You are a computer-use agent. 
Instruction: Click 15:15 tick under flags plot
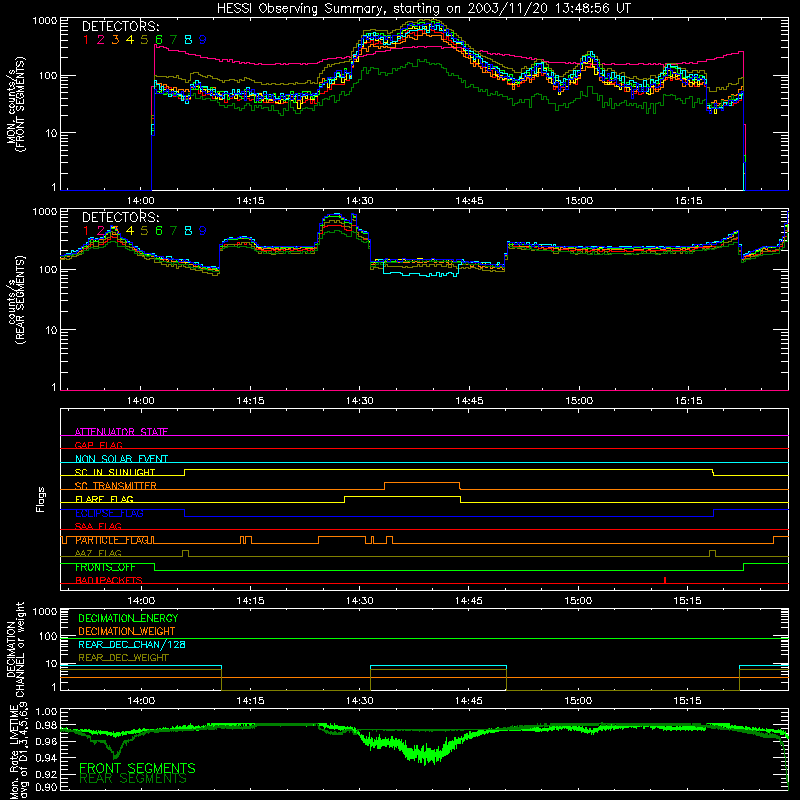tap(687, 601)
